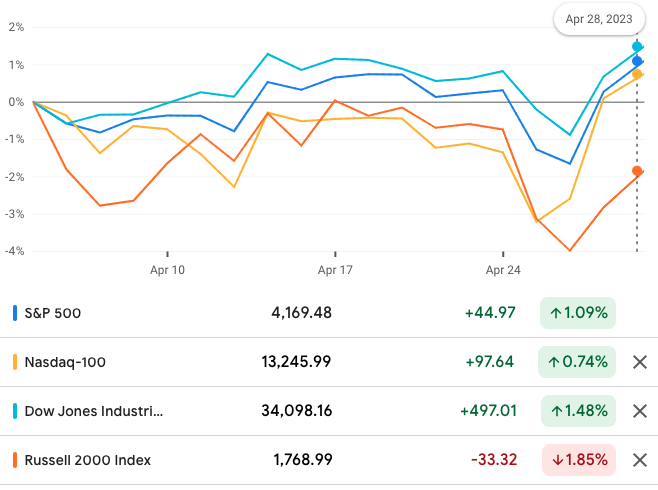Click the Nasdaq-100 yellow color marker
The height and width of the screenshot is (490, 658).
pos(15,362)
